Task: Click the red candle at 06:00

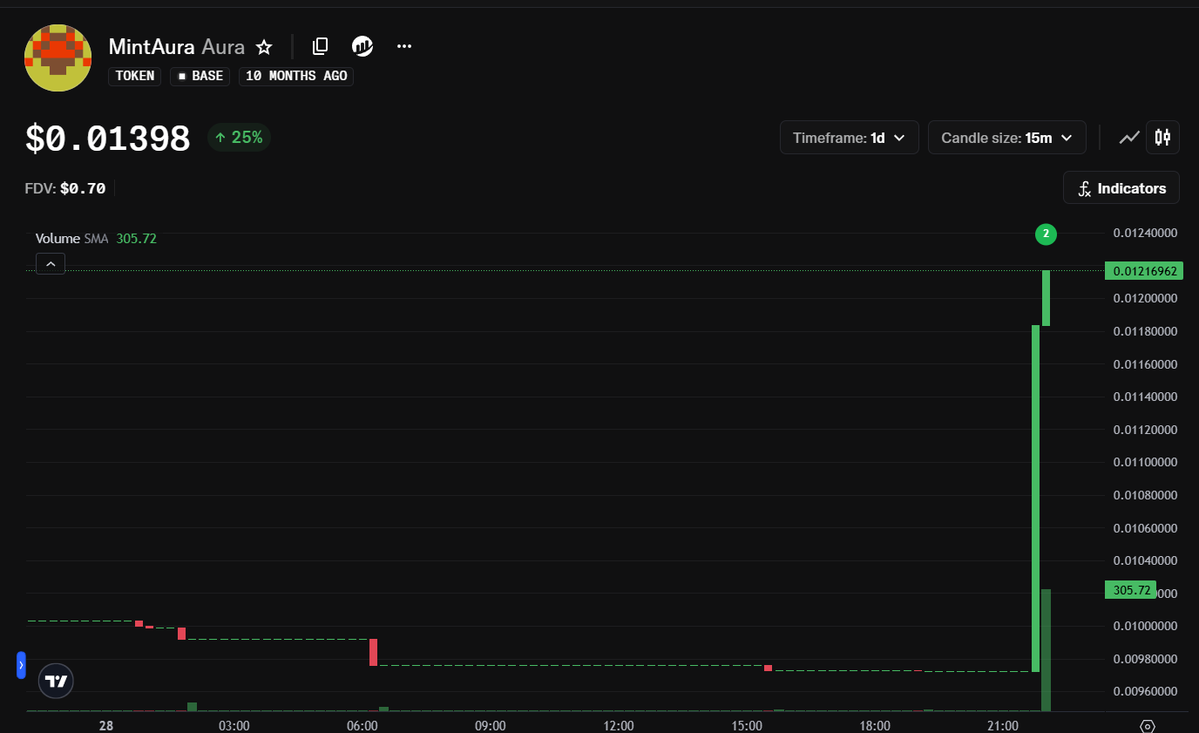Action: pyautogui.click(x=373, y=652)
